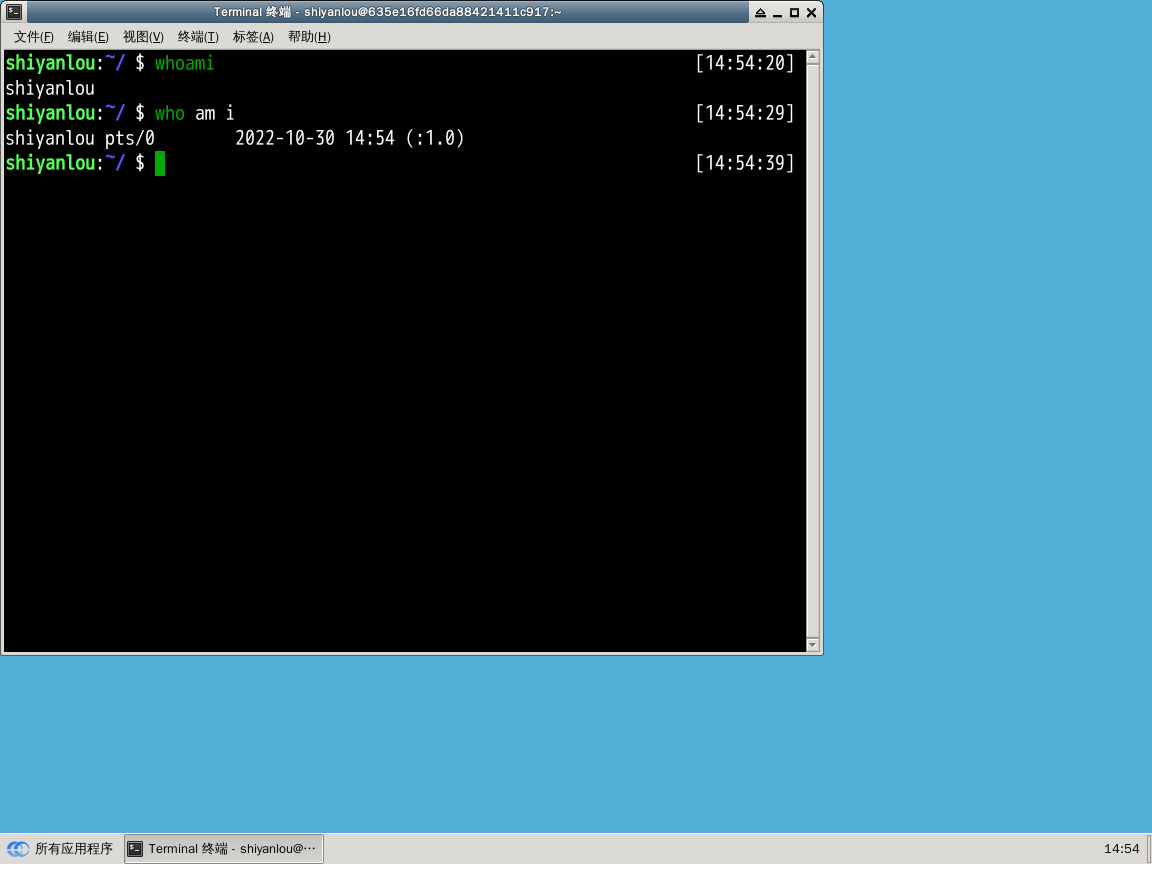
Task: Click the scrollbar up arrow in the terminal
Action: [812, 58]
